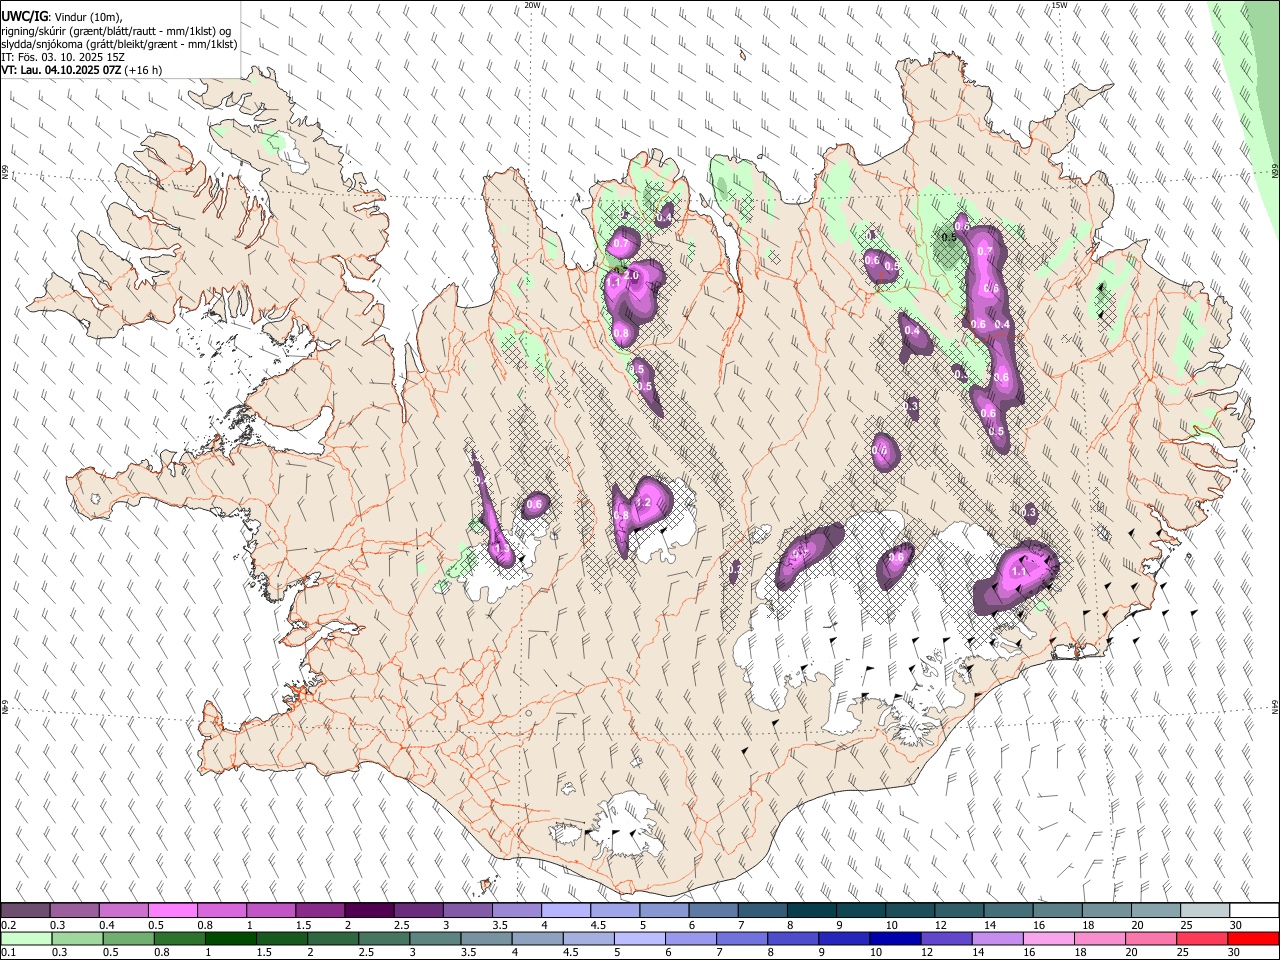Click the 'rigning/skúrir' description line
This screenshot has width=1280, height=960.
pyautogui.click(x=116, y=31)
